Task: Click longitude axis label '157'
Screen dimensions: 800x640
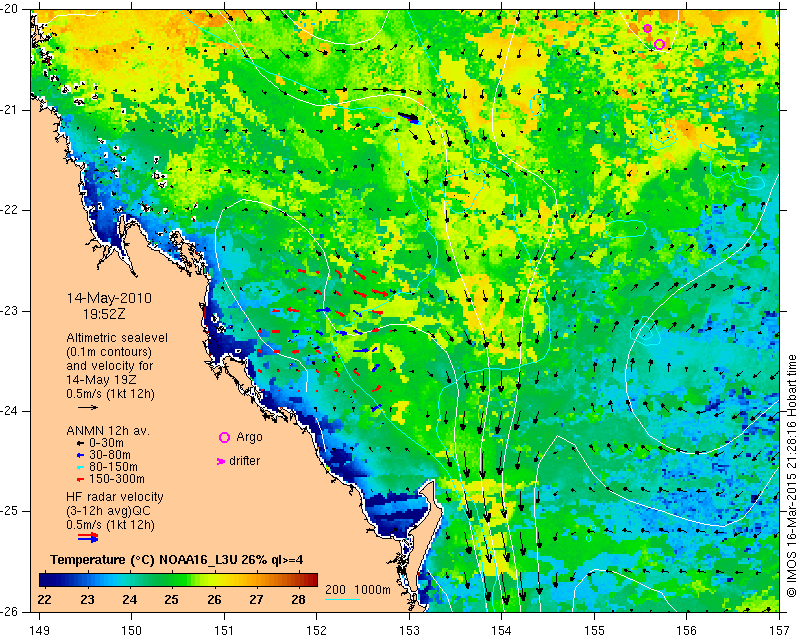Action: (780, 631)
